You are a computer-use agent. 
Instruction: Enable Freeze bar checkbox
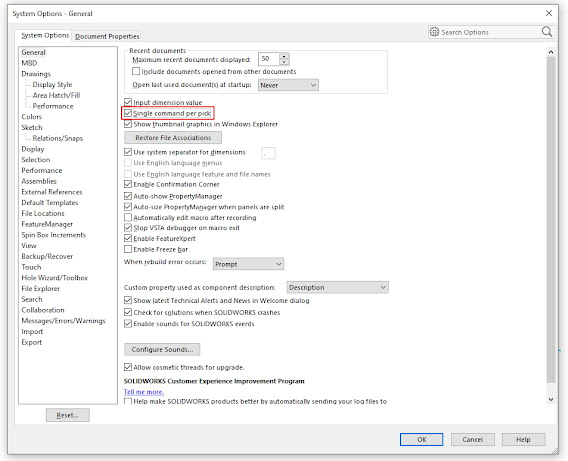point(128,249)
